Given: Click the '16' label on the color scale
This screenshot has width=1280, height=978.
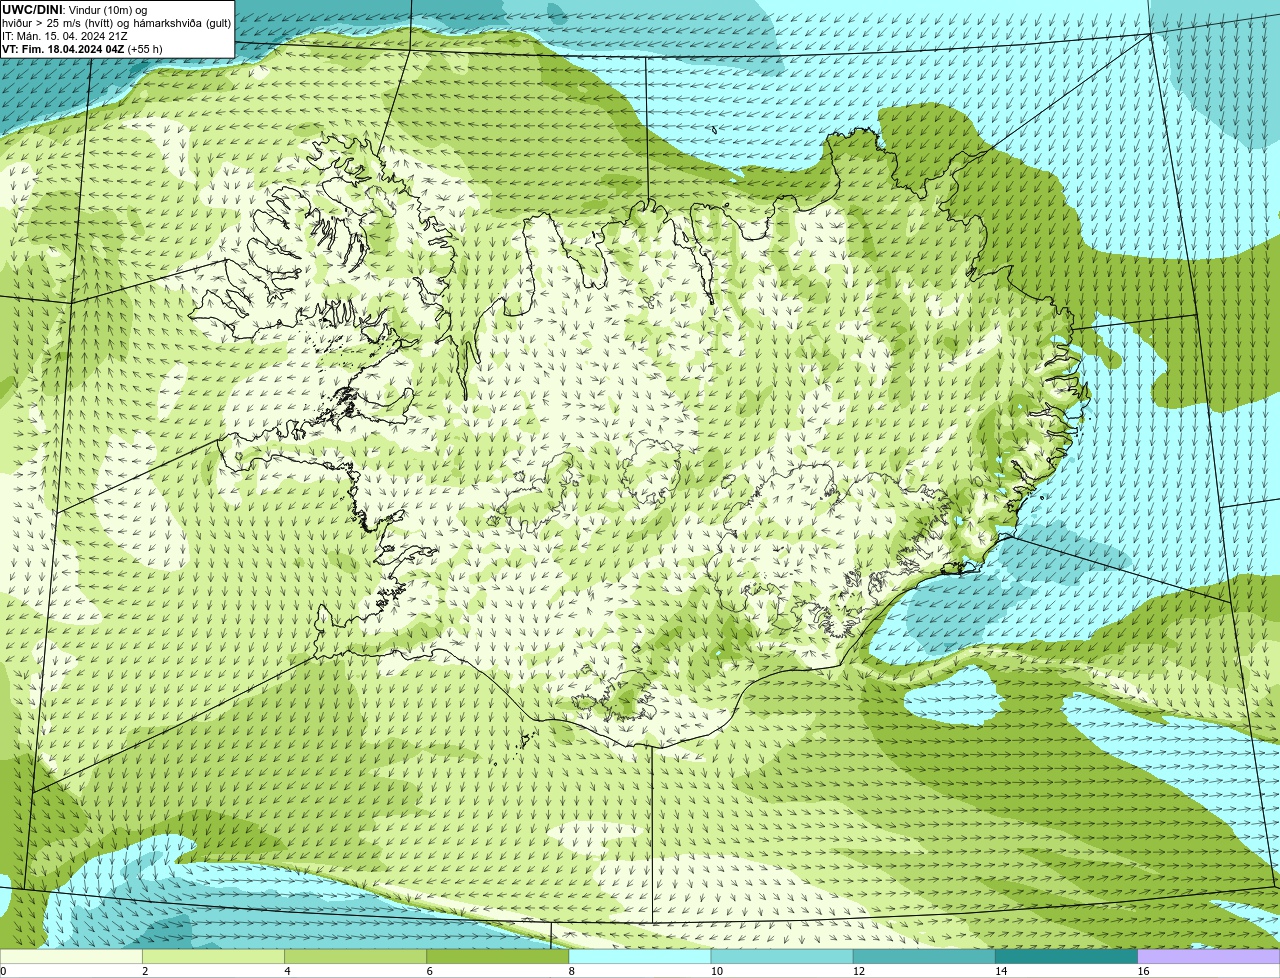Looking at the screenshot, I should [x=1142, y=971].
